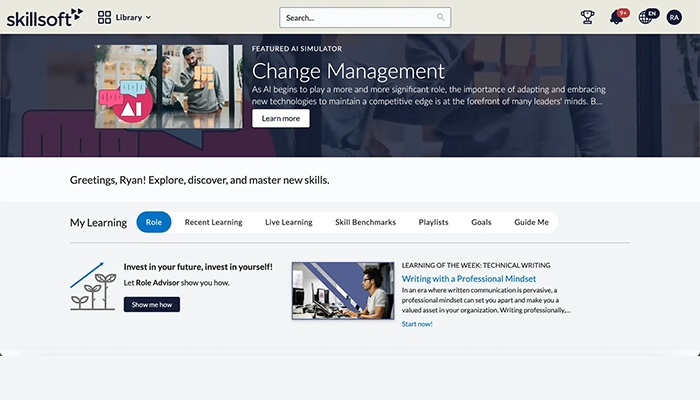The image size is (700, 400).
Task: Select the Goals tab
Action: tap(481, 222)
